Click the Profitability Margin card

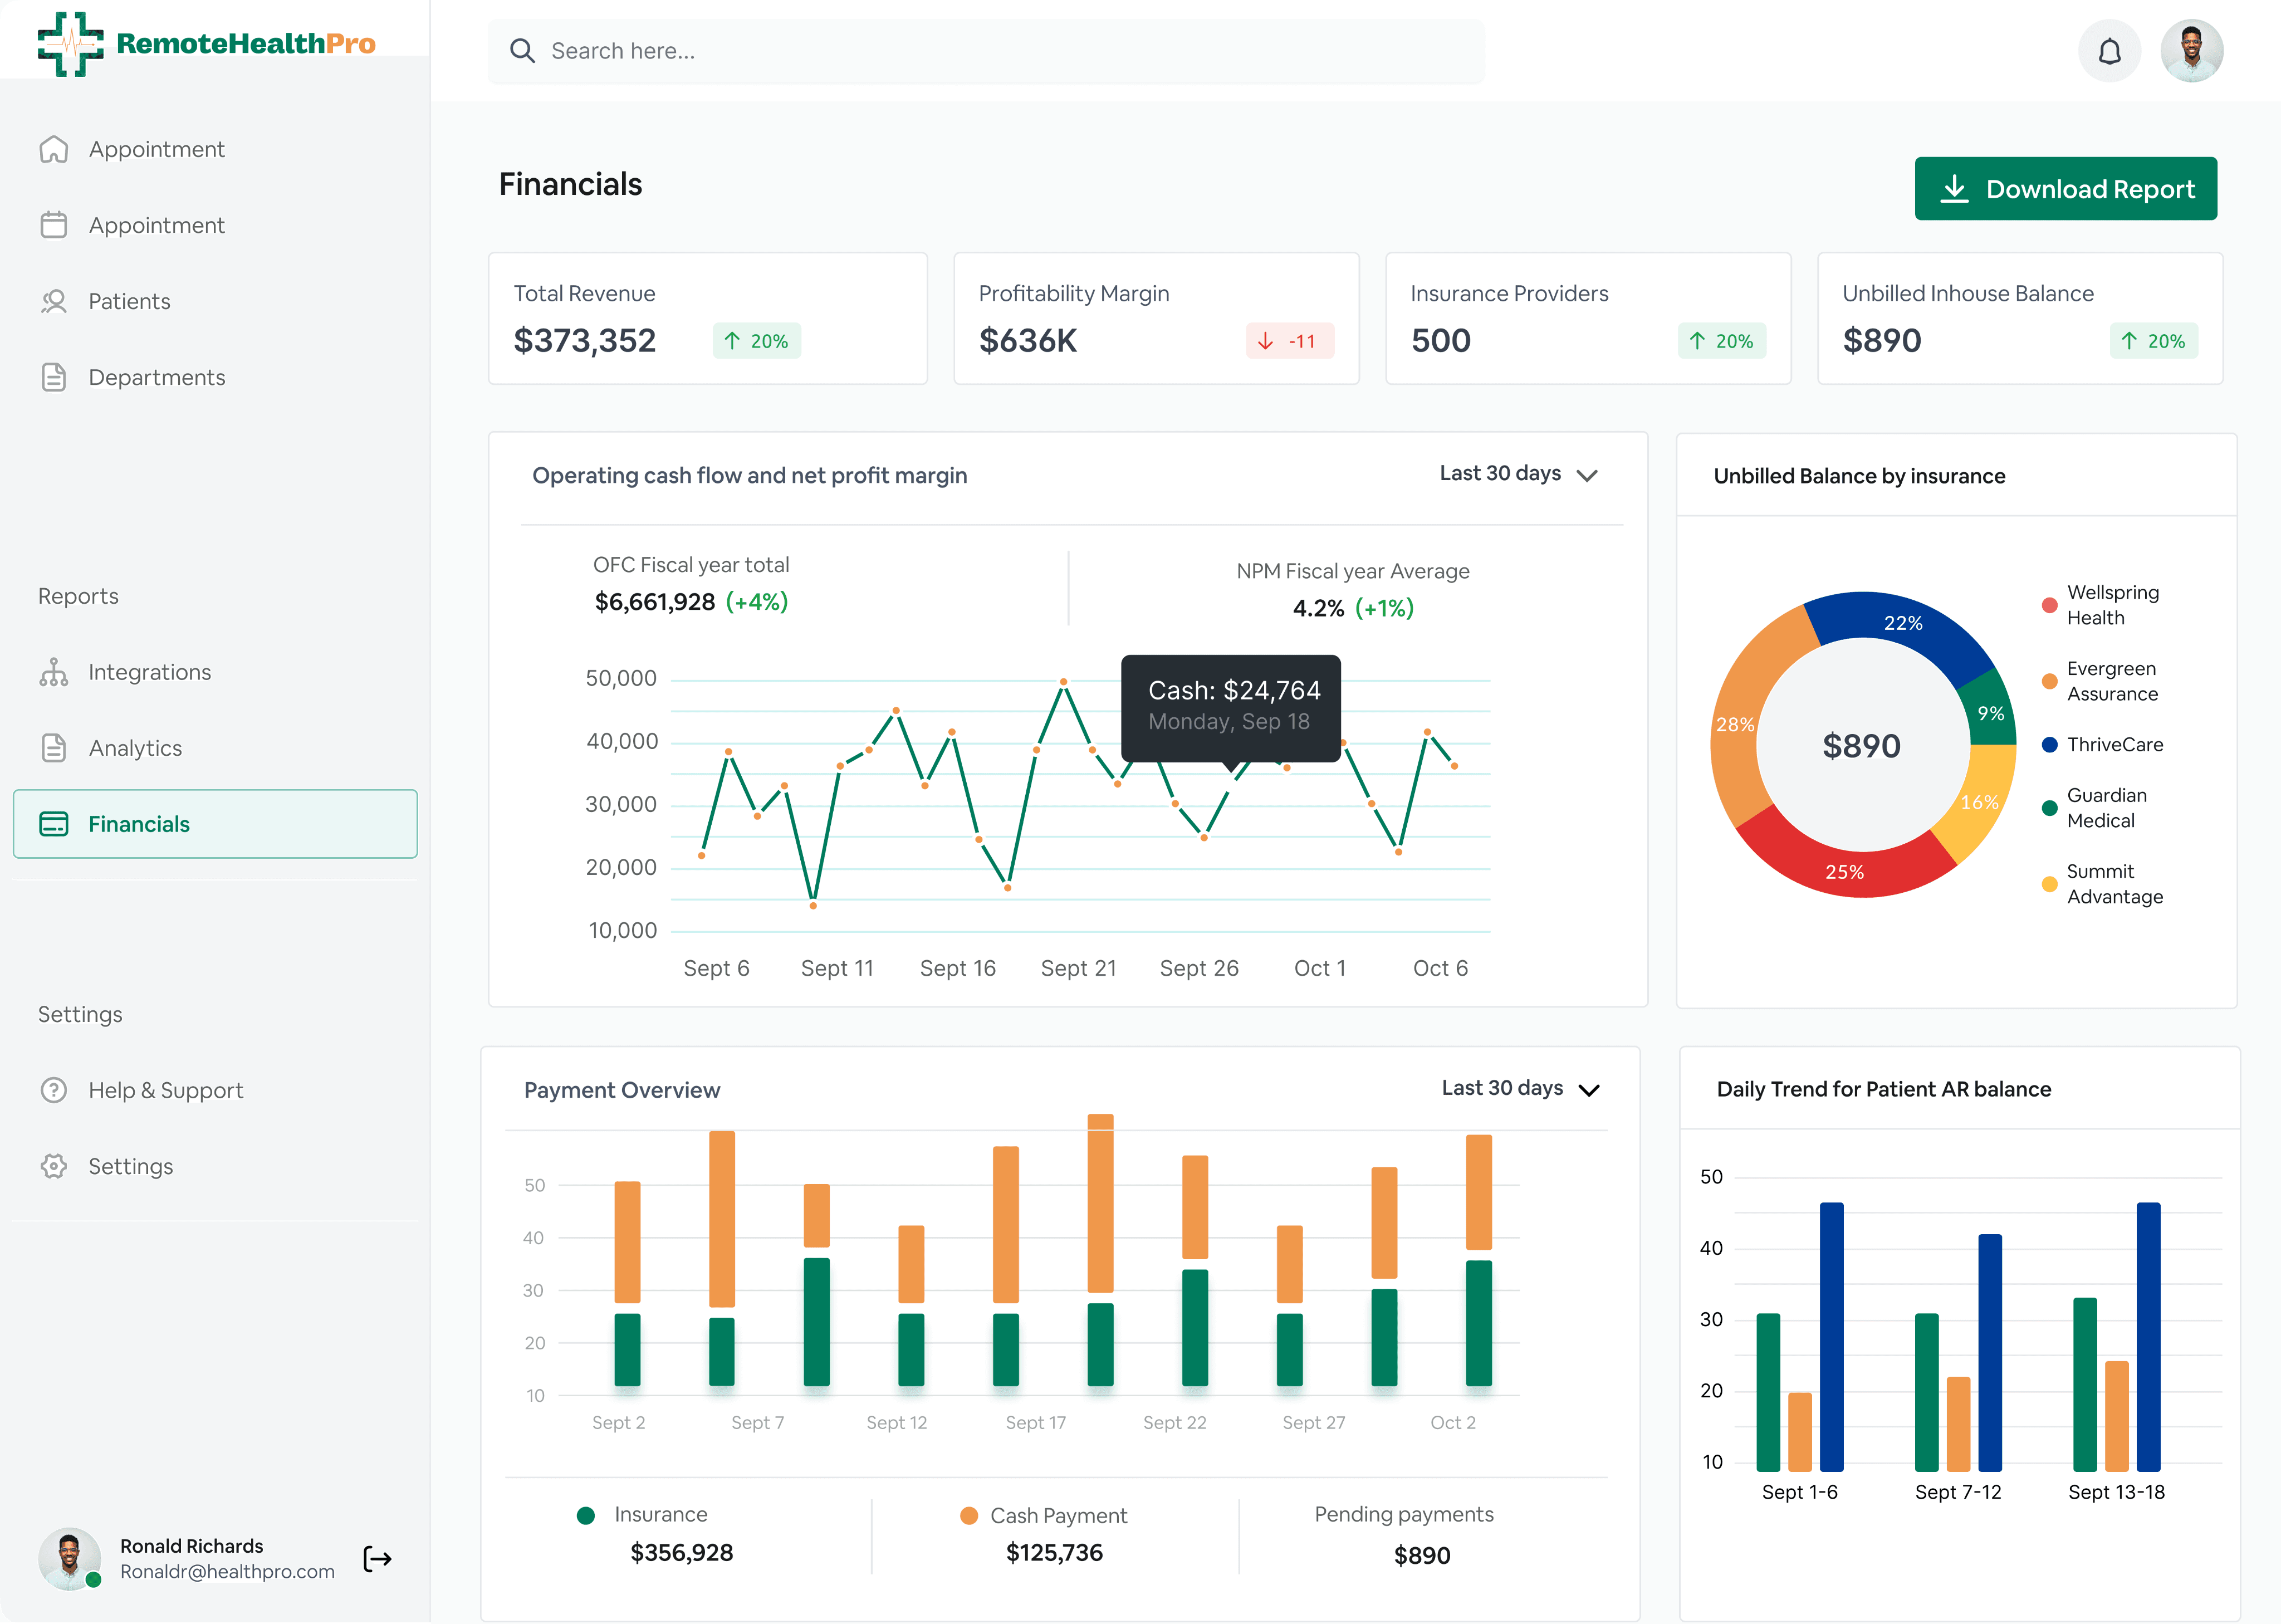pos(1156,318)
